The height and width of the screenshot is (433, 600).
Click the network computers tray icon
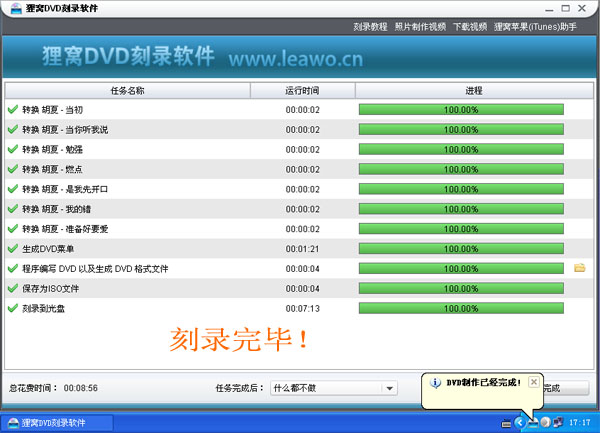(558, 422)
